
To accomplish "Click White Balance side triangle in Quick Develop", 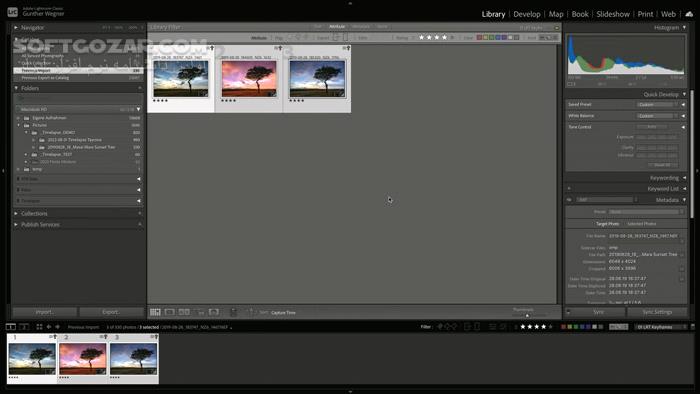I will (683, 116).
